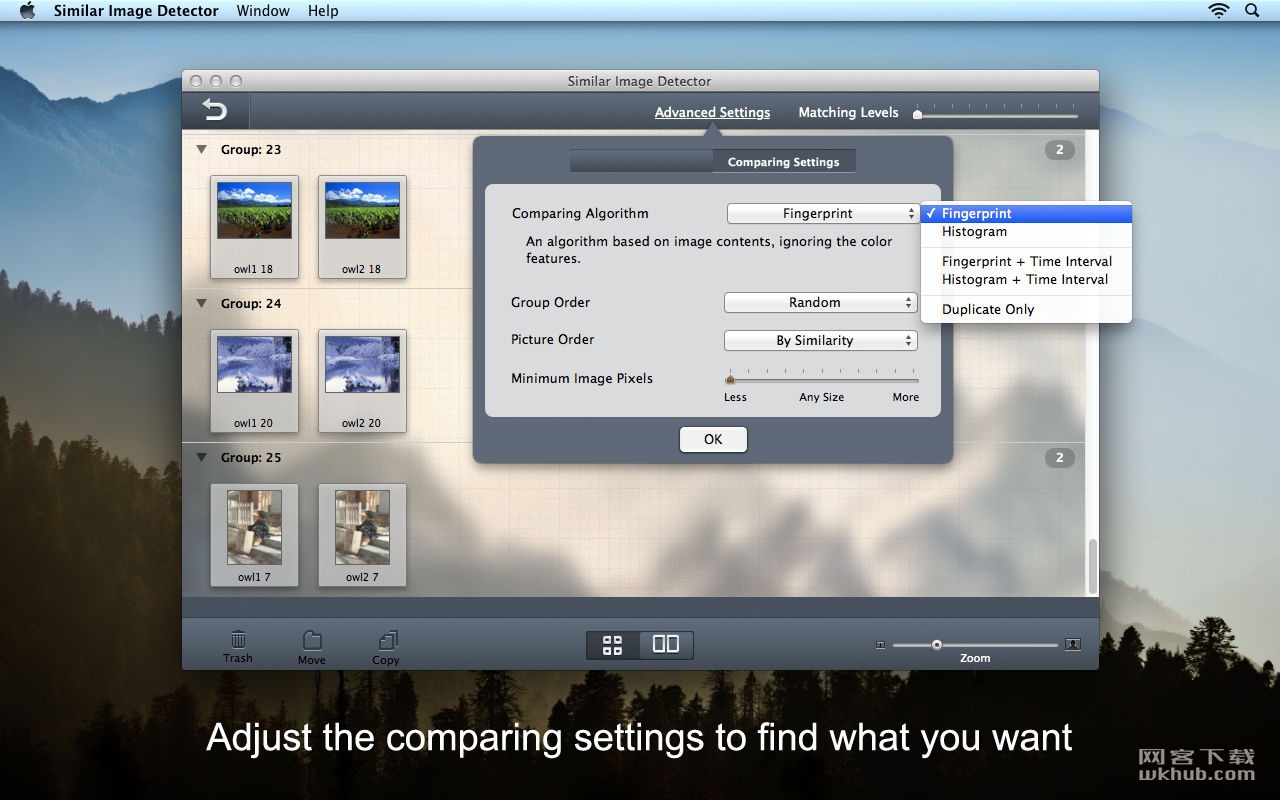This screenshot has width=1280, height=800.
Task: Open the Window menu
Action: tap(263, 11)
